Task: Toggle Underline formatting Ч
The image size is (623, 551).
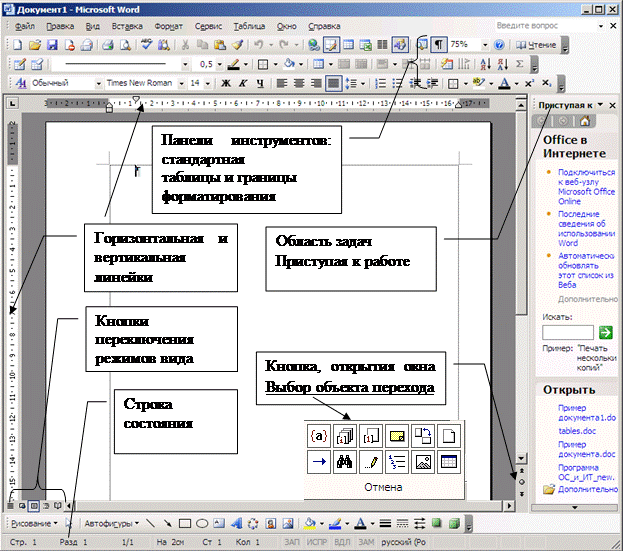Action: point(260,83)
